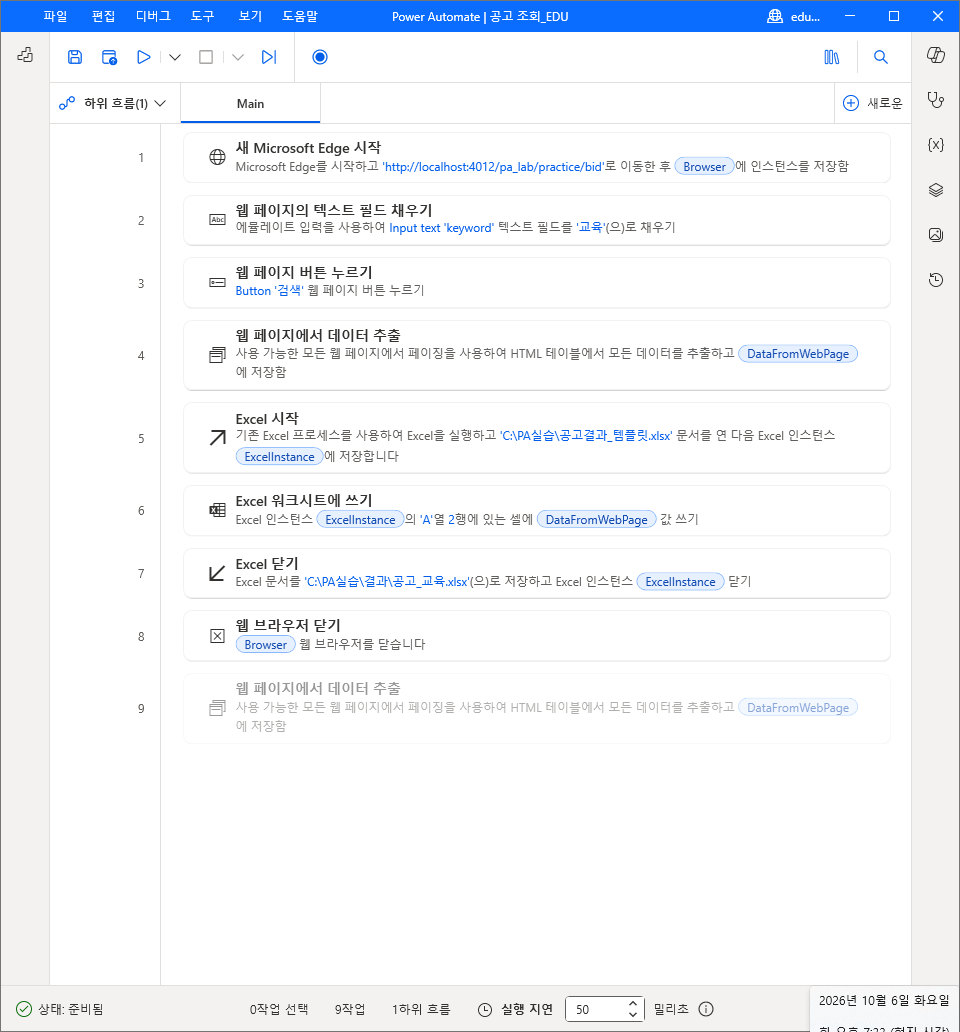Open the localhost bid URL link in step 1
960x1032 pixels.
point(493,167)
